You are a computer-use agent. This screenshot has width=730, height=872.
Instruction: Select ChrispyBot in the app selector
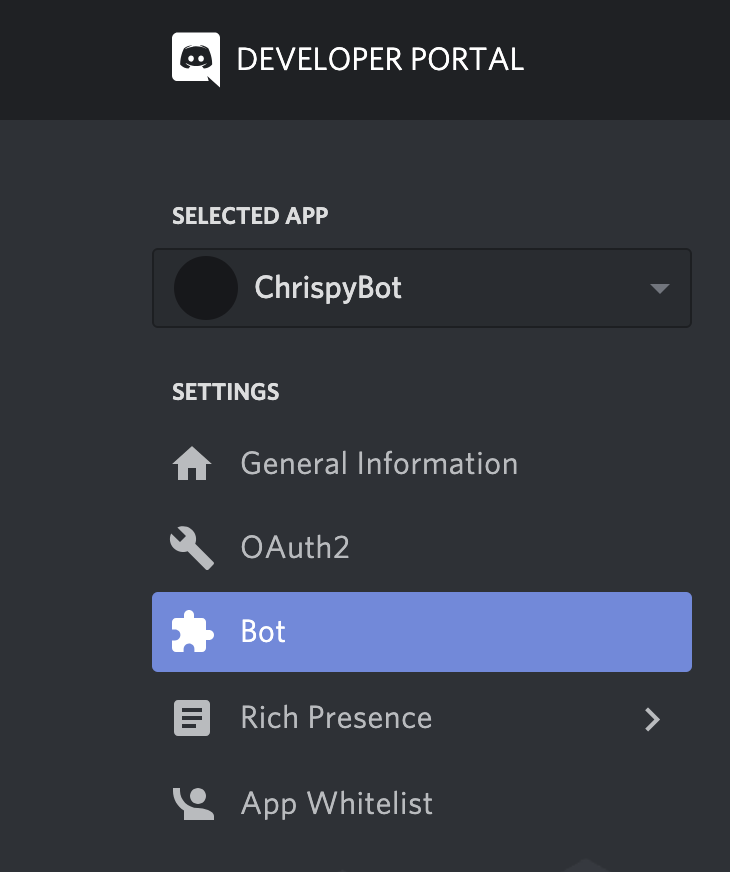[x=330, y=288]
